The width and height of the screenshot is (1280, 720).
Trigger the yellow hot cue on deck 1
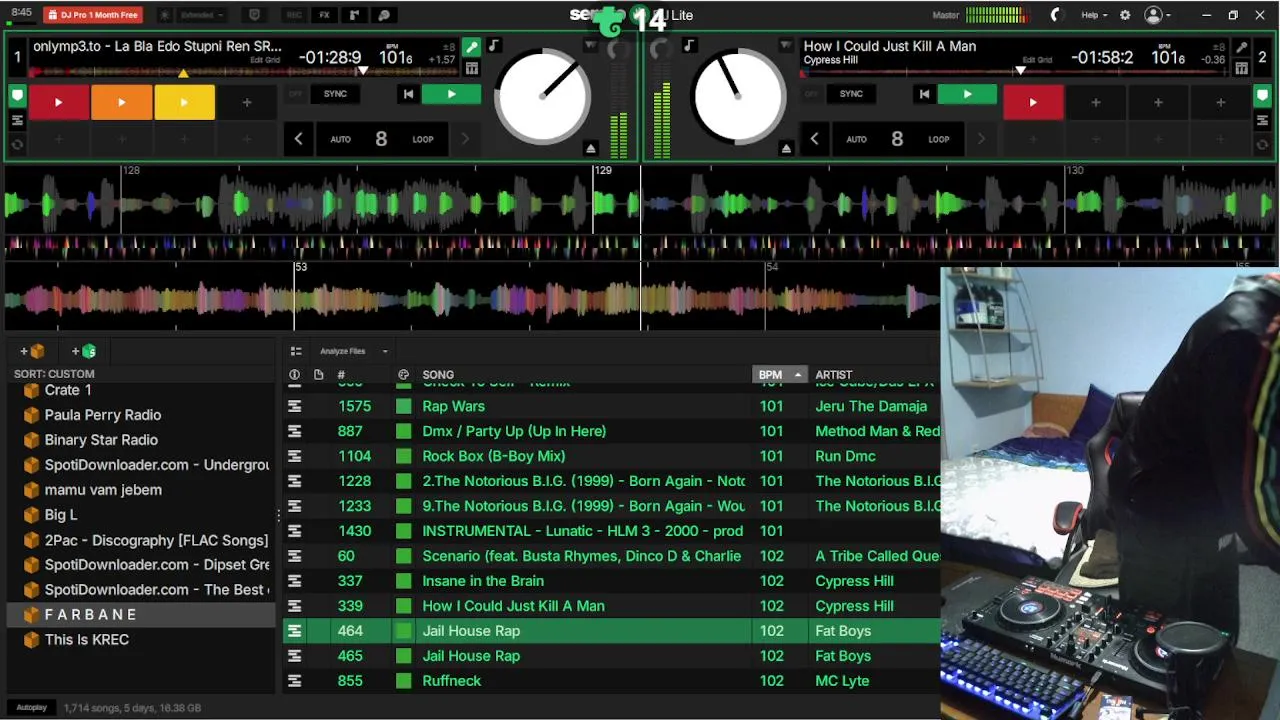click(x=184, y=102)
